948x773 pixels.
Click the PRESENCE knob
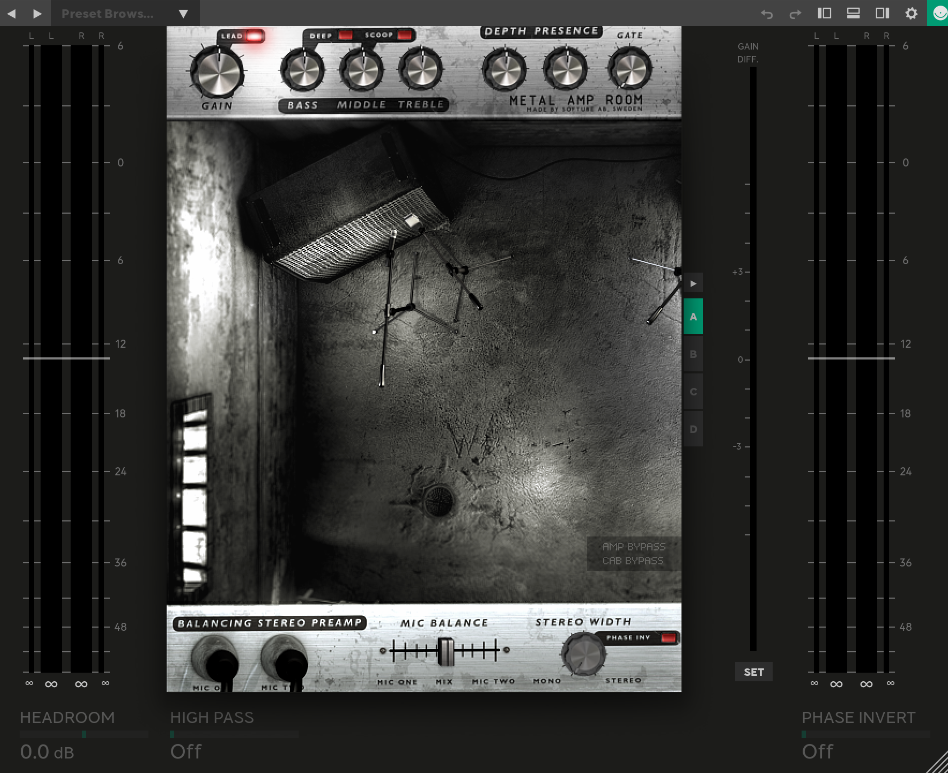566,70
